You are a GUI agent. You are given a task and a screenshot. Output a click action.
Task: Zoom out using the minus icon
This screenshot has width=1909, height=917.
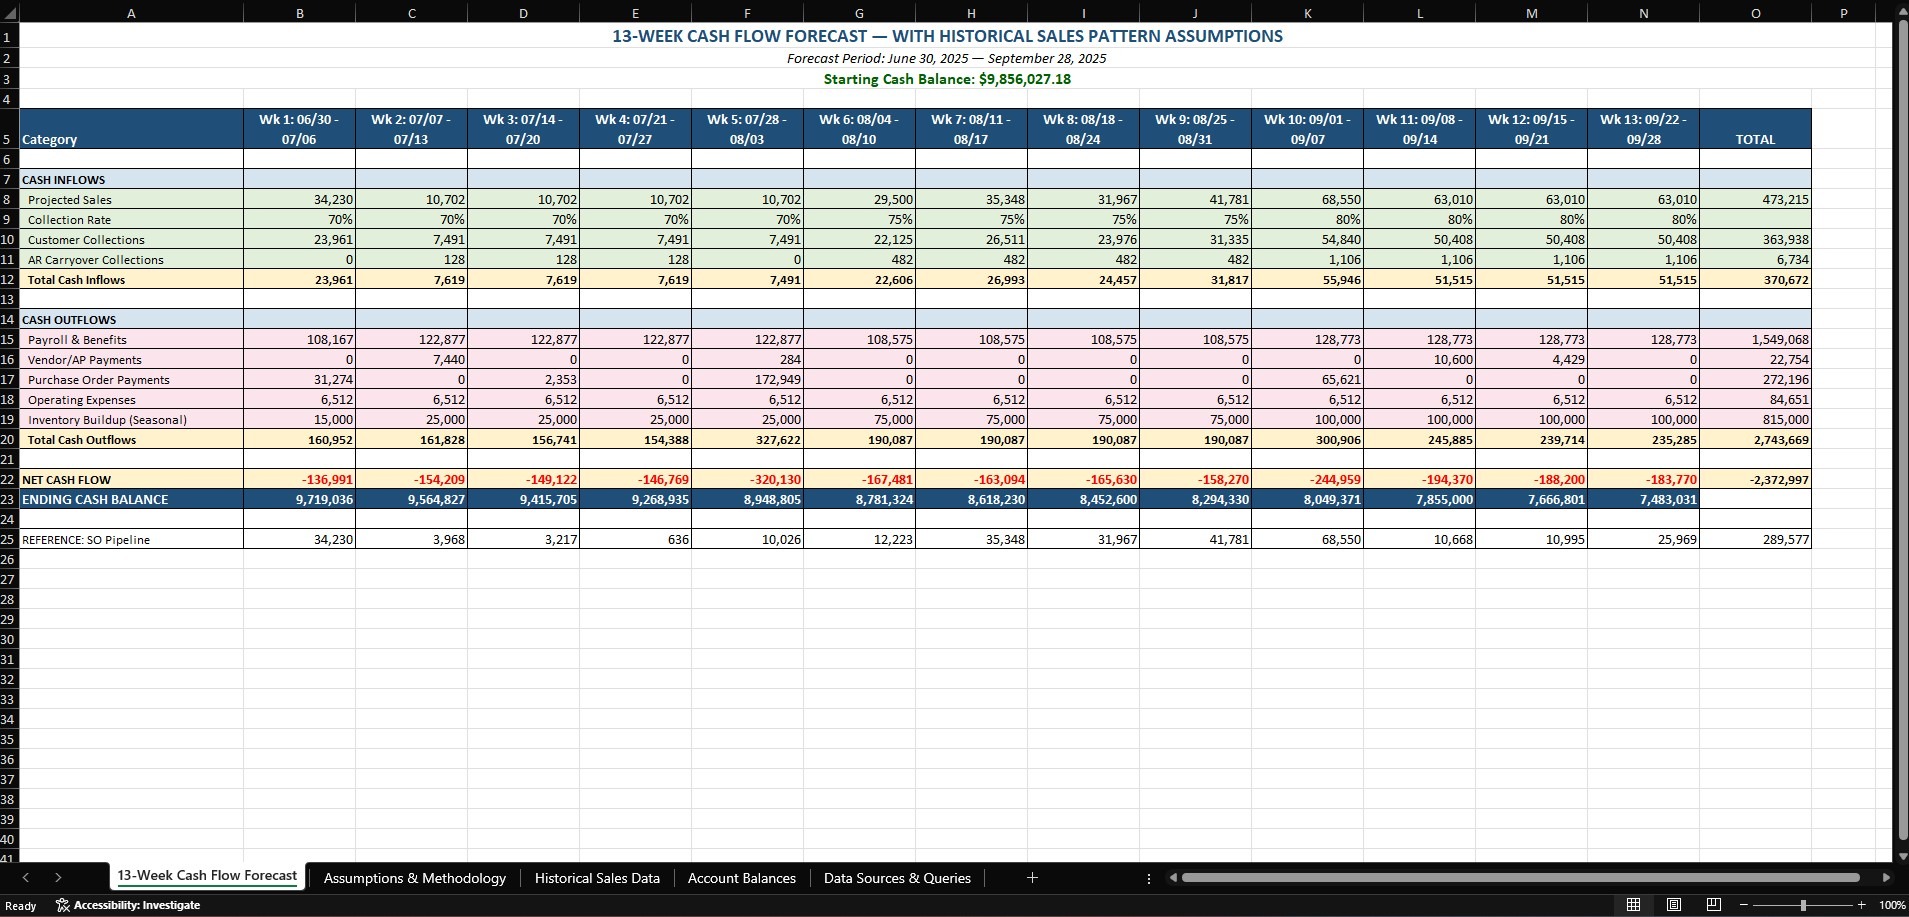click(1745, 905)
